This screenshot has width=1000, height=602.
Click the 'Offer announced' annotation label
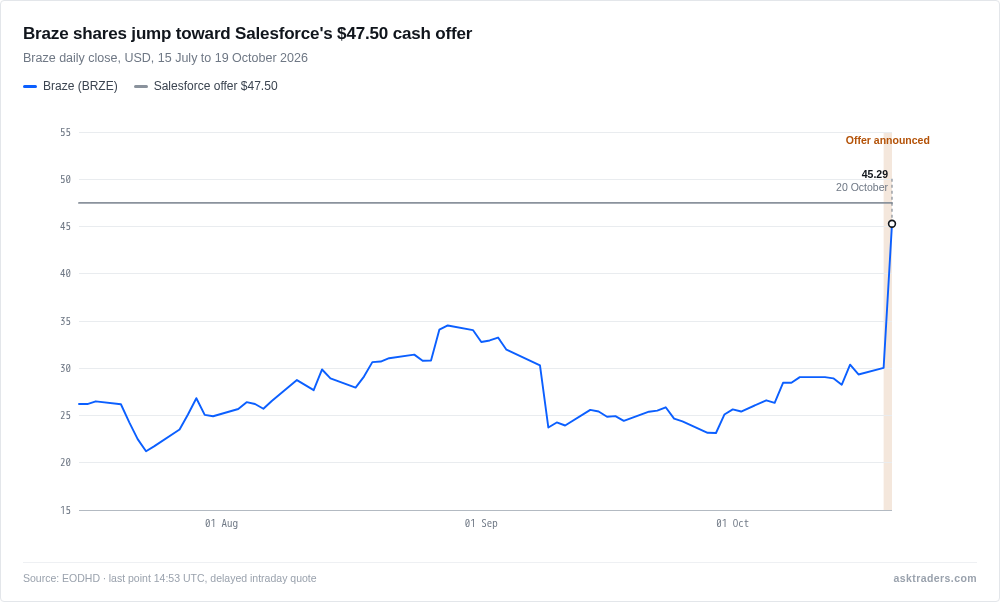tap(887, 140)
